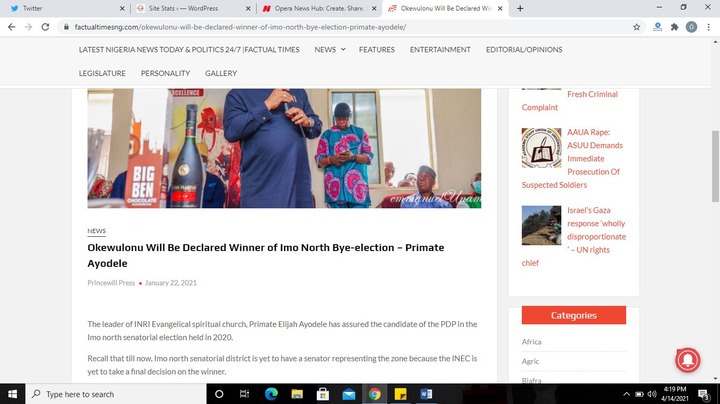The width and height of the screenshot is (720, 404).
Task: Bookmark this page with the star icon
Action: tap(636, 27)
